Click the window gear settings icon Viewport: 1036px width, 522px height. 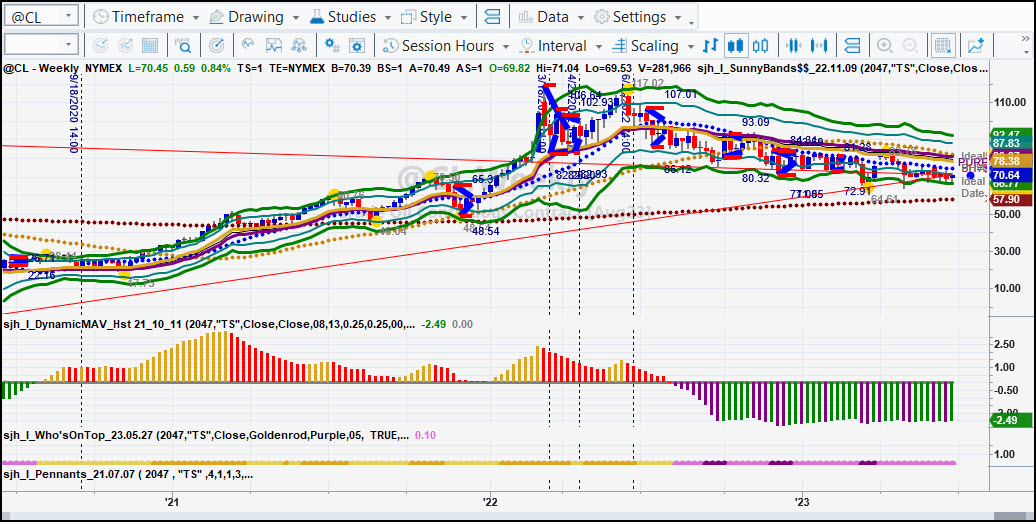(357, 46)
